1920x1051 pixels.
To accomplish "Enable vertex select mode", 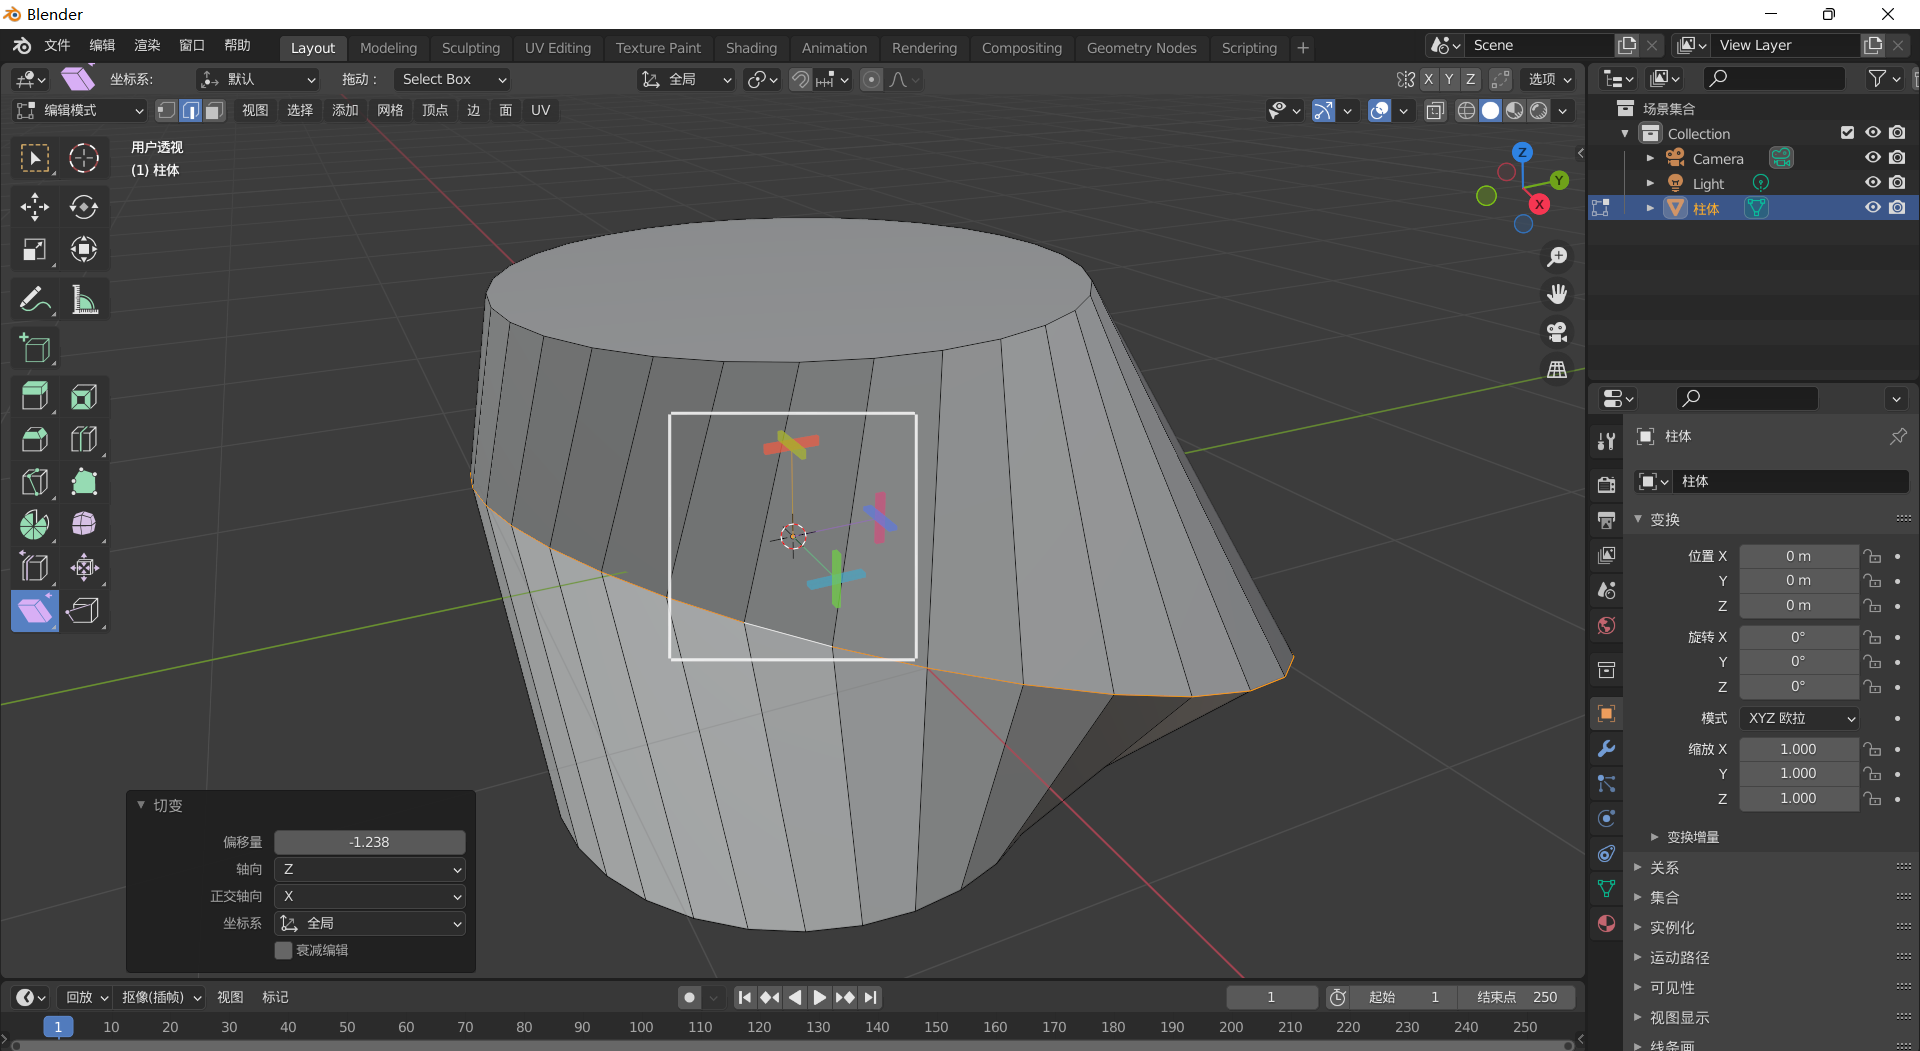I will click(x=167, y=111).
